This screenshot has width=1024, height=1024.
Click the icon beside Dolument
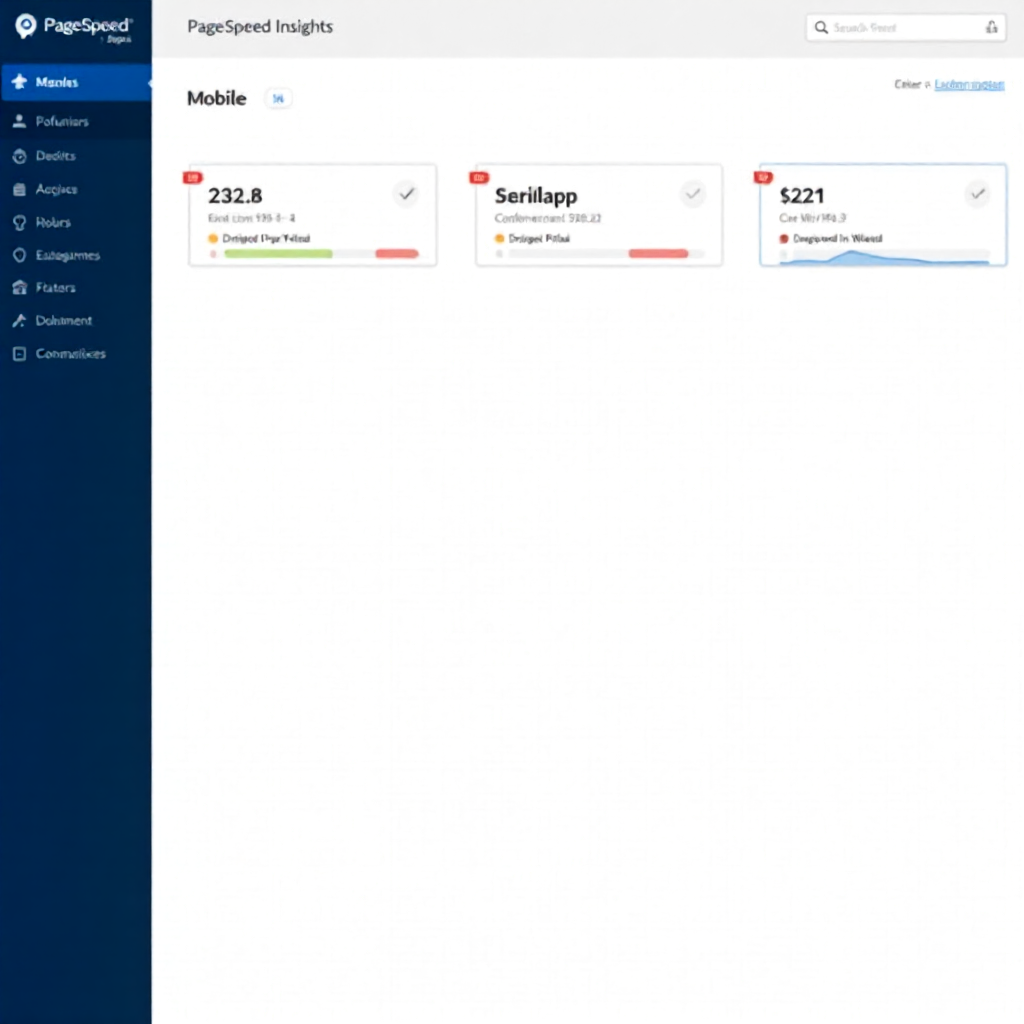20,321
